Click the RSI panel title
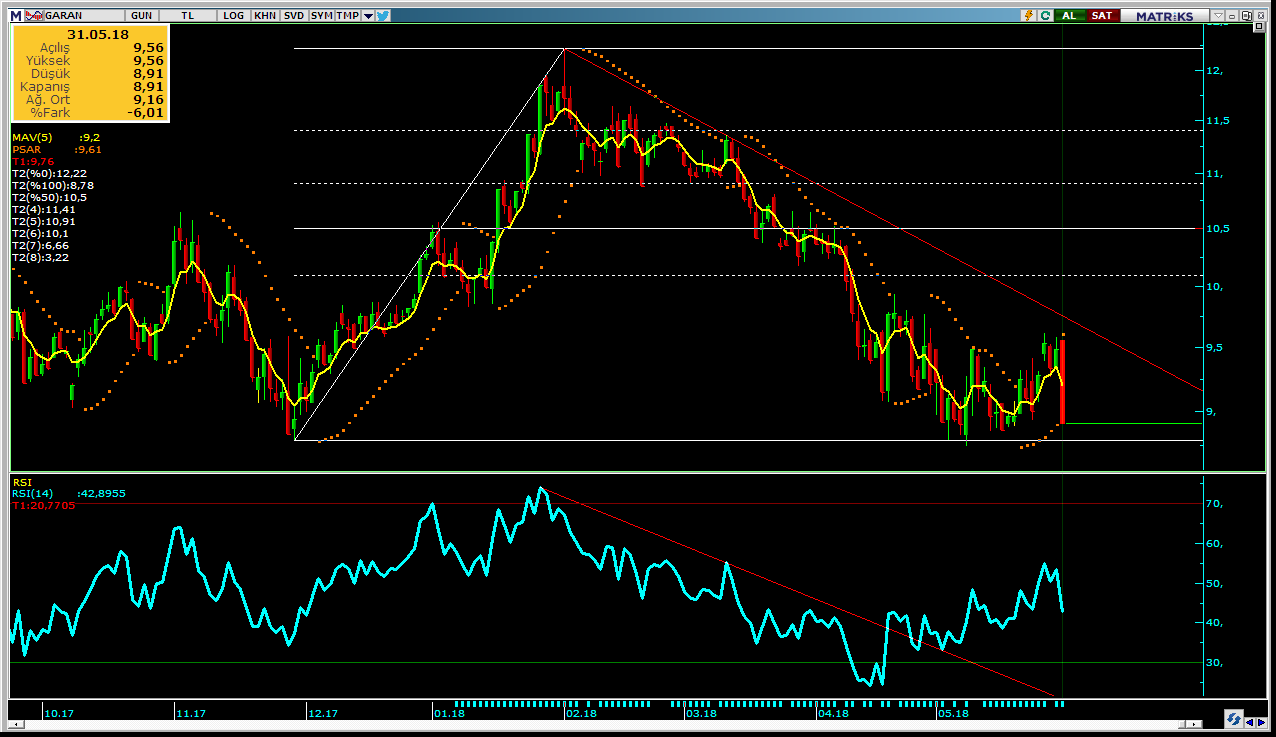This screenshot has width=1276, height=737. pos(22,482)
